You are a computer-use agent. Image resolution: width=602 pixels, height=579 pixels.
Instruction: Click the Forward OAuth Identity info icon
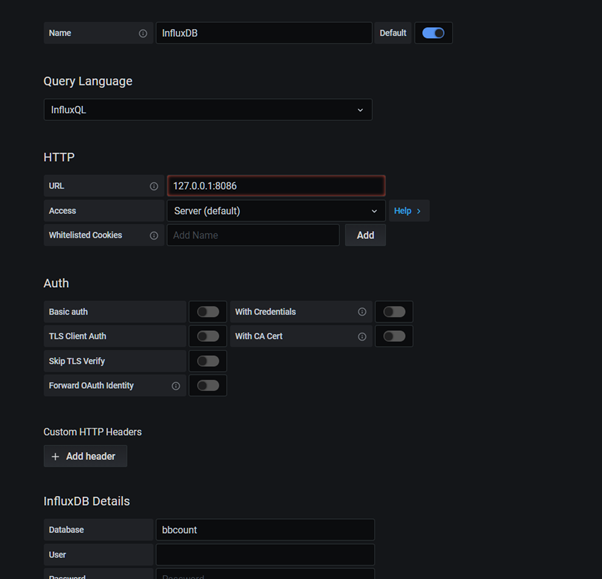click(x=176, y=385)
